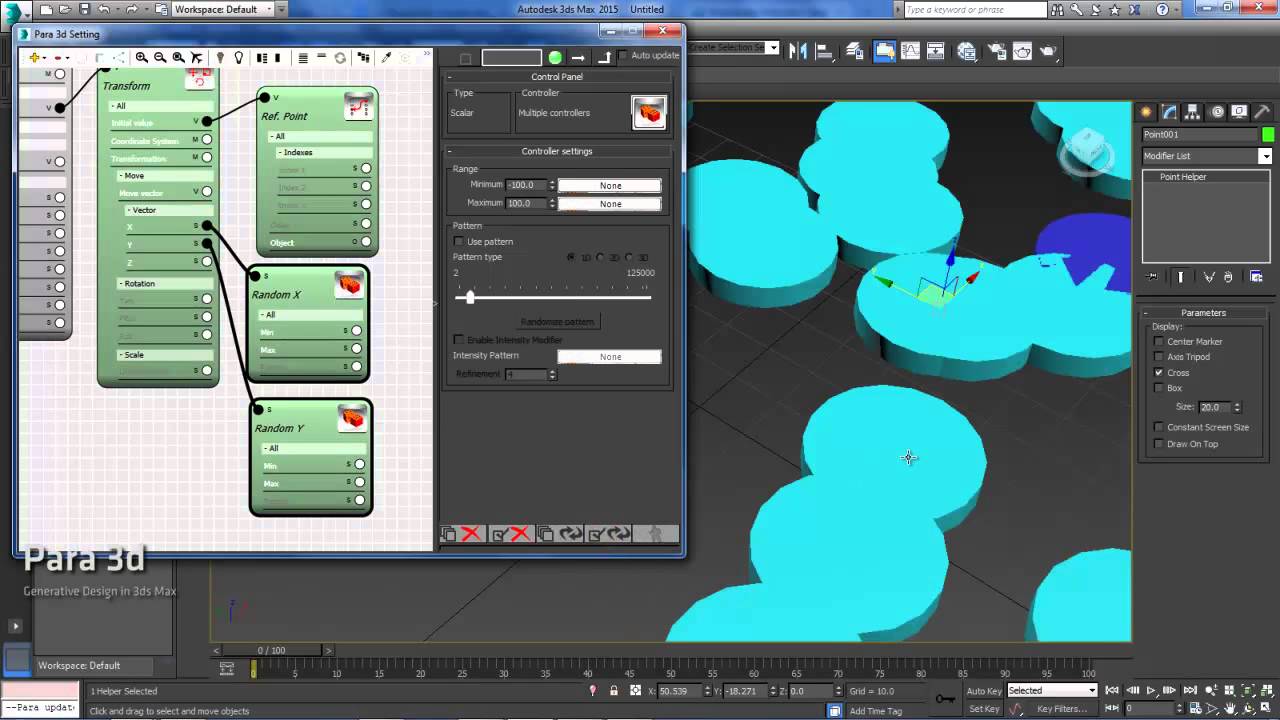Collapse the Indexes section in Ref. Point node
Viewport: 1280px width, 720px height.
325,152
